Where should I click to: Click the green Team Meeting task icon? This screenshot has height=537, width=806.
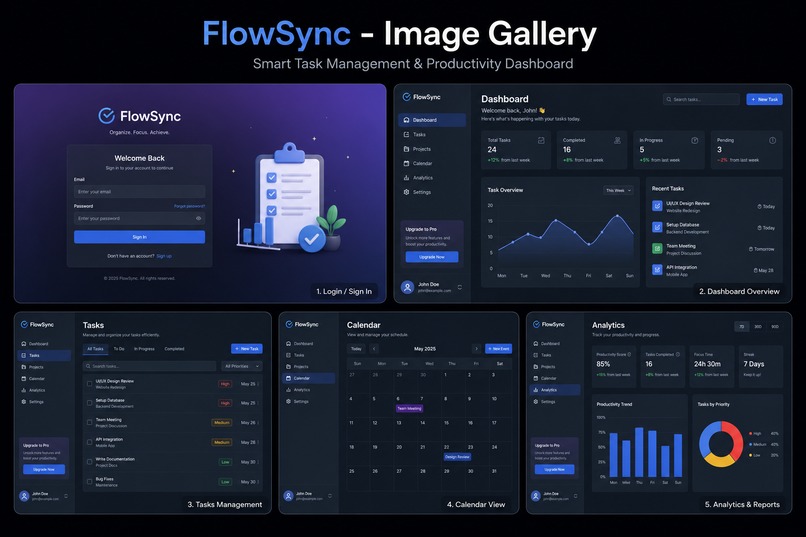coord(657,249)
